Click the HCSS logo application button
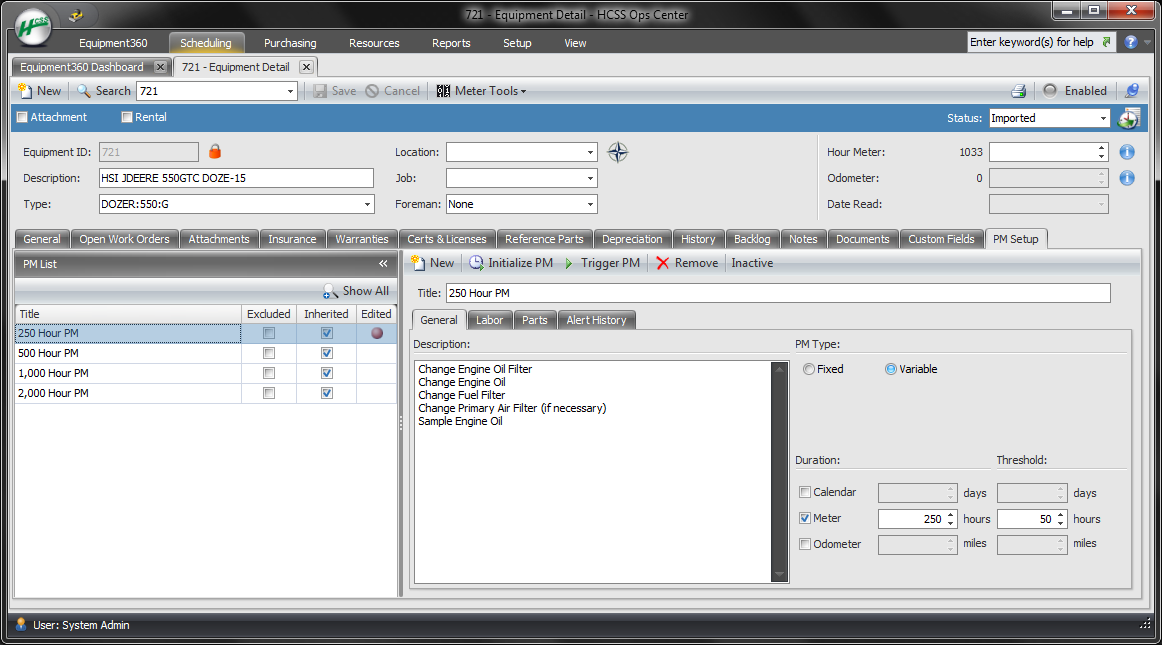Screen dimensions: 1162x645 click(33, 27)
